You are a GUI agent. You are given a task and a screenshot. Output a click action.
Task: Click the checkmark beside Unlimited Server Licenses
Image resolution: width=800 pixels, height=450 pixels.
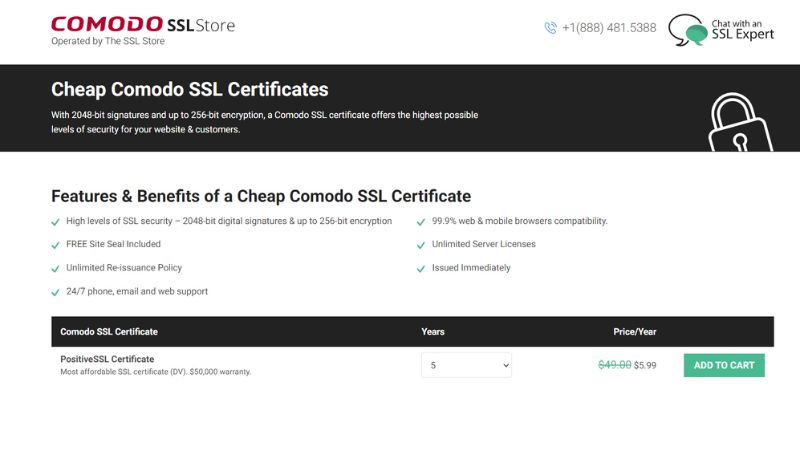pos(420,245)
